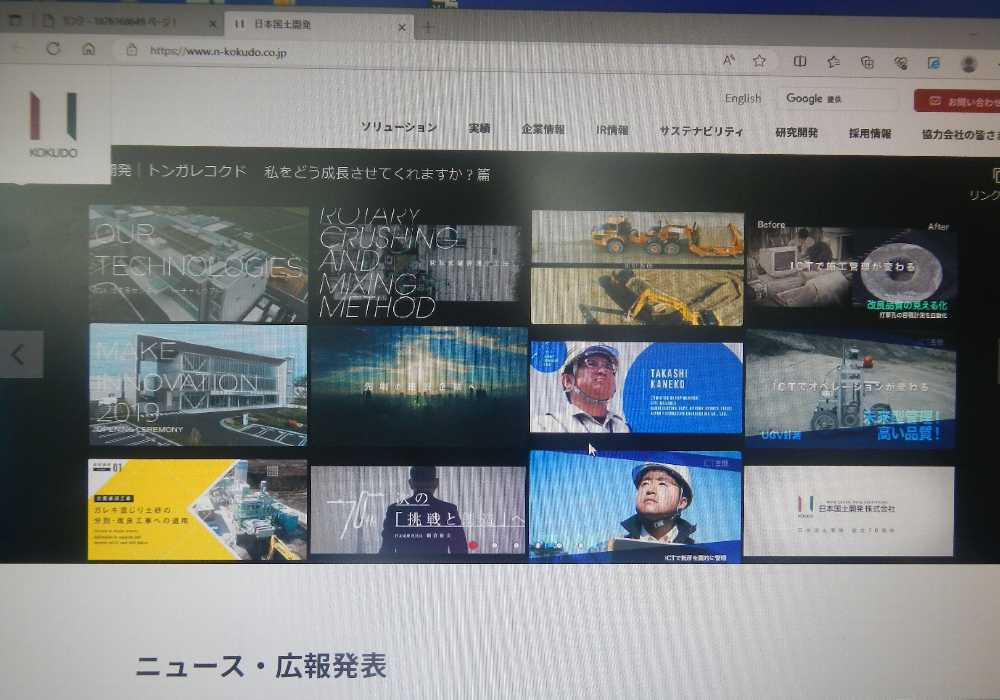Open ROTARY CRUSHING AND MIXING METHOD thumbnail

[x=420, y=263]
